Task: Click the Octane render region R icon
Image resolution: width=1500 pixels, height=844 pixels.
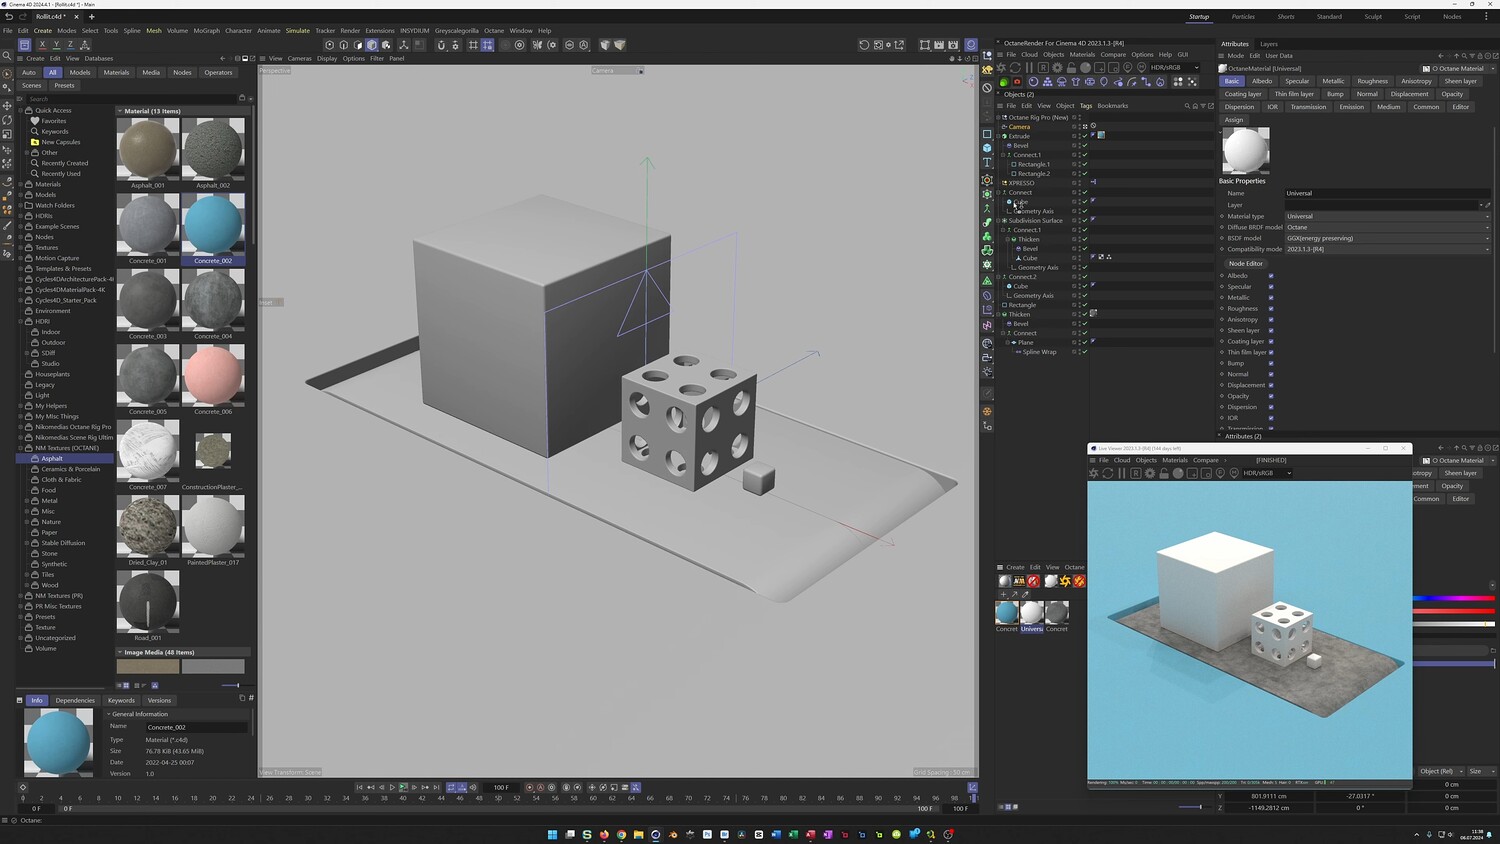Action: (1043, 68)
